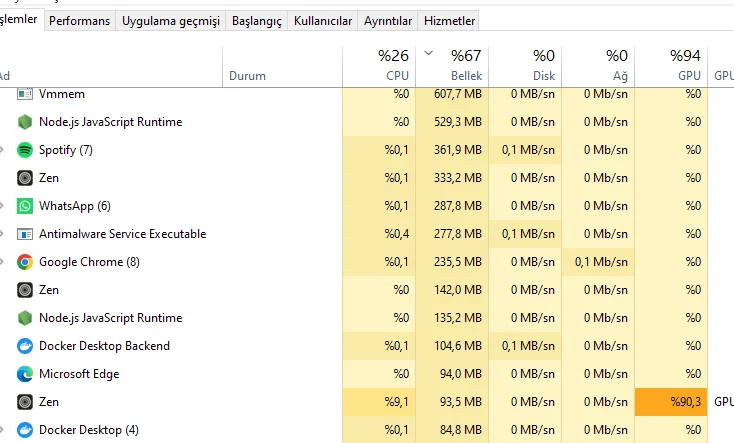This screenshot has height=443, width=734.
Task: Click the 84,8 MB memory cell
Action: point(452,430)
